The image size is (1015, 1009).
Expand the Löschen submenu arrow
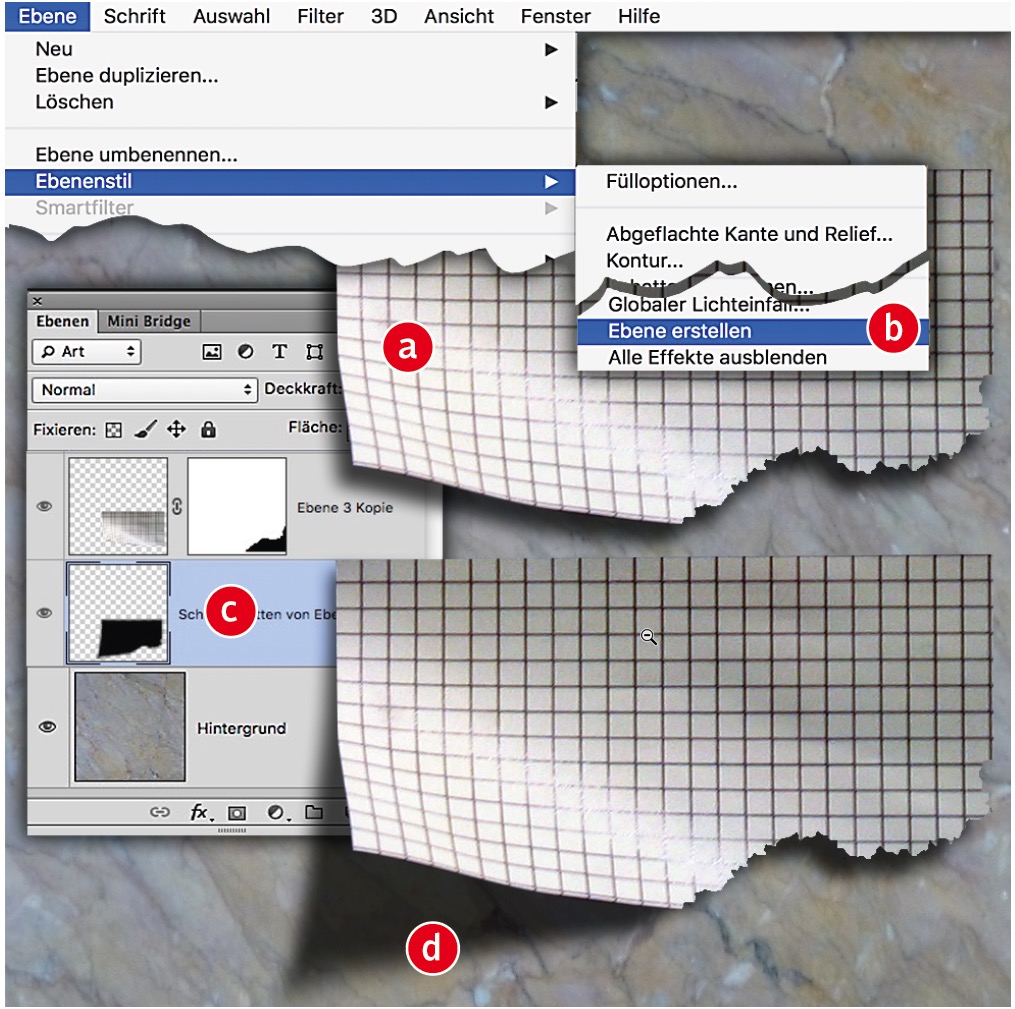[551, 102]
